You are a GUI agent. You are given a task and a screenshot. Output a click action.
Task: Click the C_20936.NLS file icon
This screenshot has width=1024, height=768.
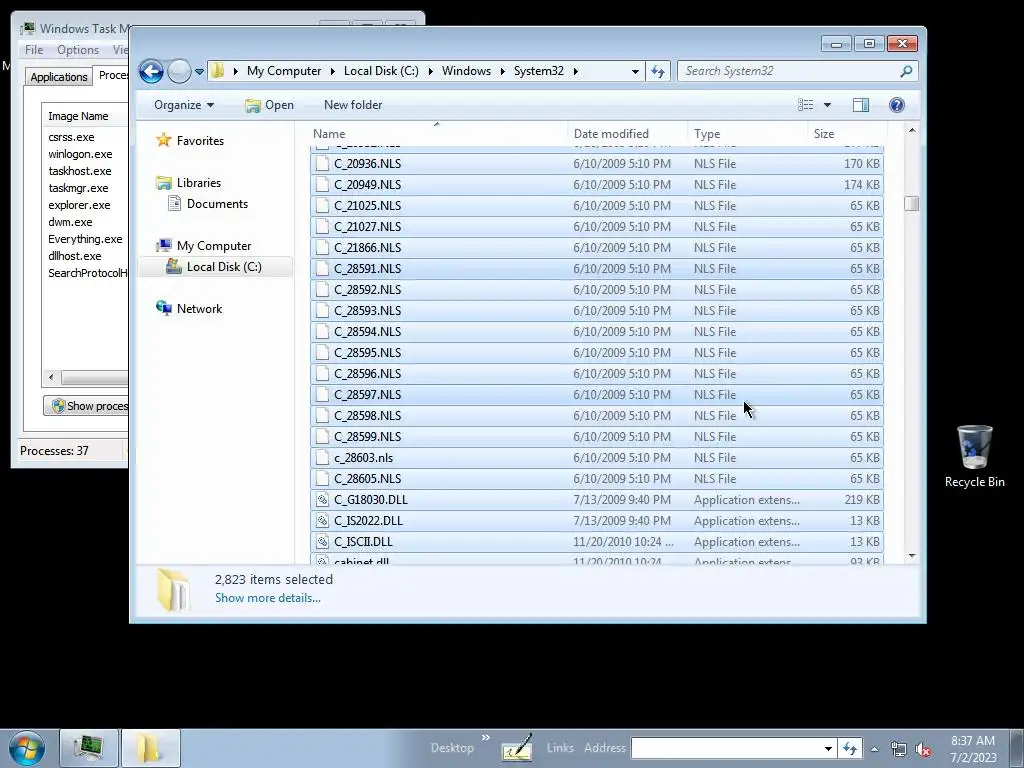[322, 164]
